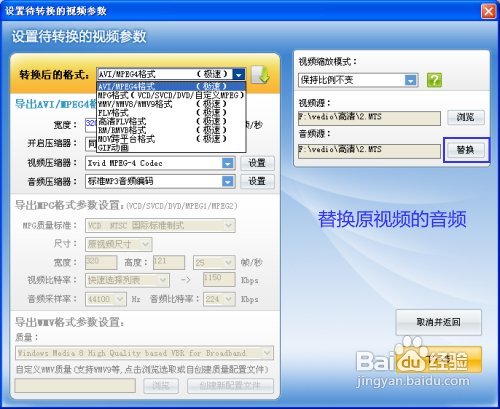This screenshot has height=409, width=500.
Task: Click the MPG 宽度 field showing 320
Action: click(x=101, y=262)
